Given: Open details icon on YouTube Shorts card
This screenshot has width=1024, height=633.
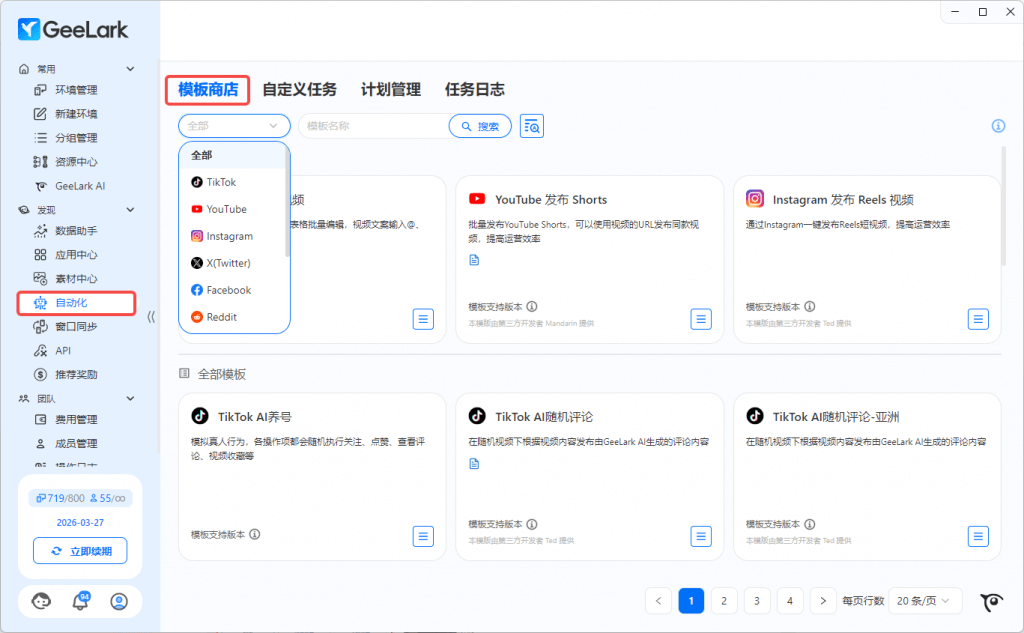Looking at the screenshot, I should coord(701,319).
